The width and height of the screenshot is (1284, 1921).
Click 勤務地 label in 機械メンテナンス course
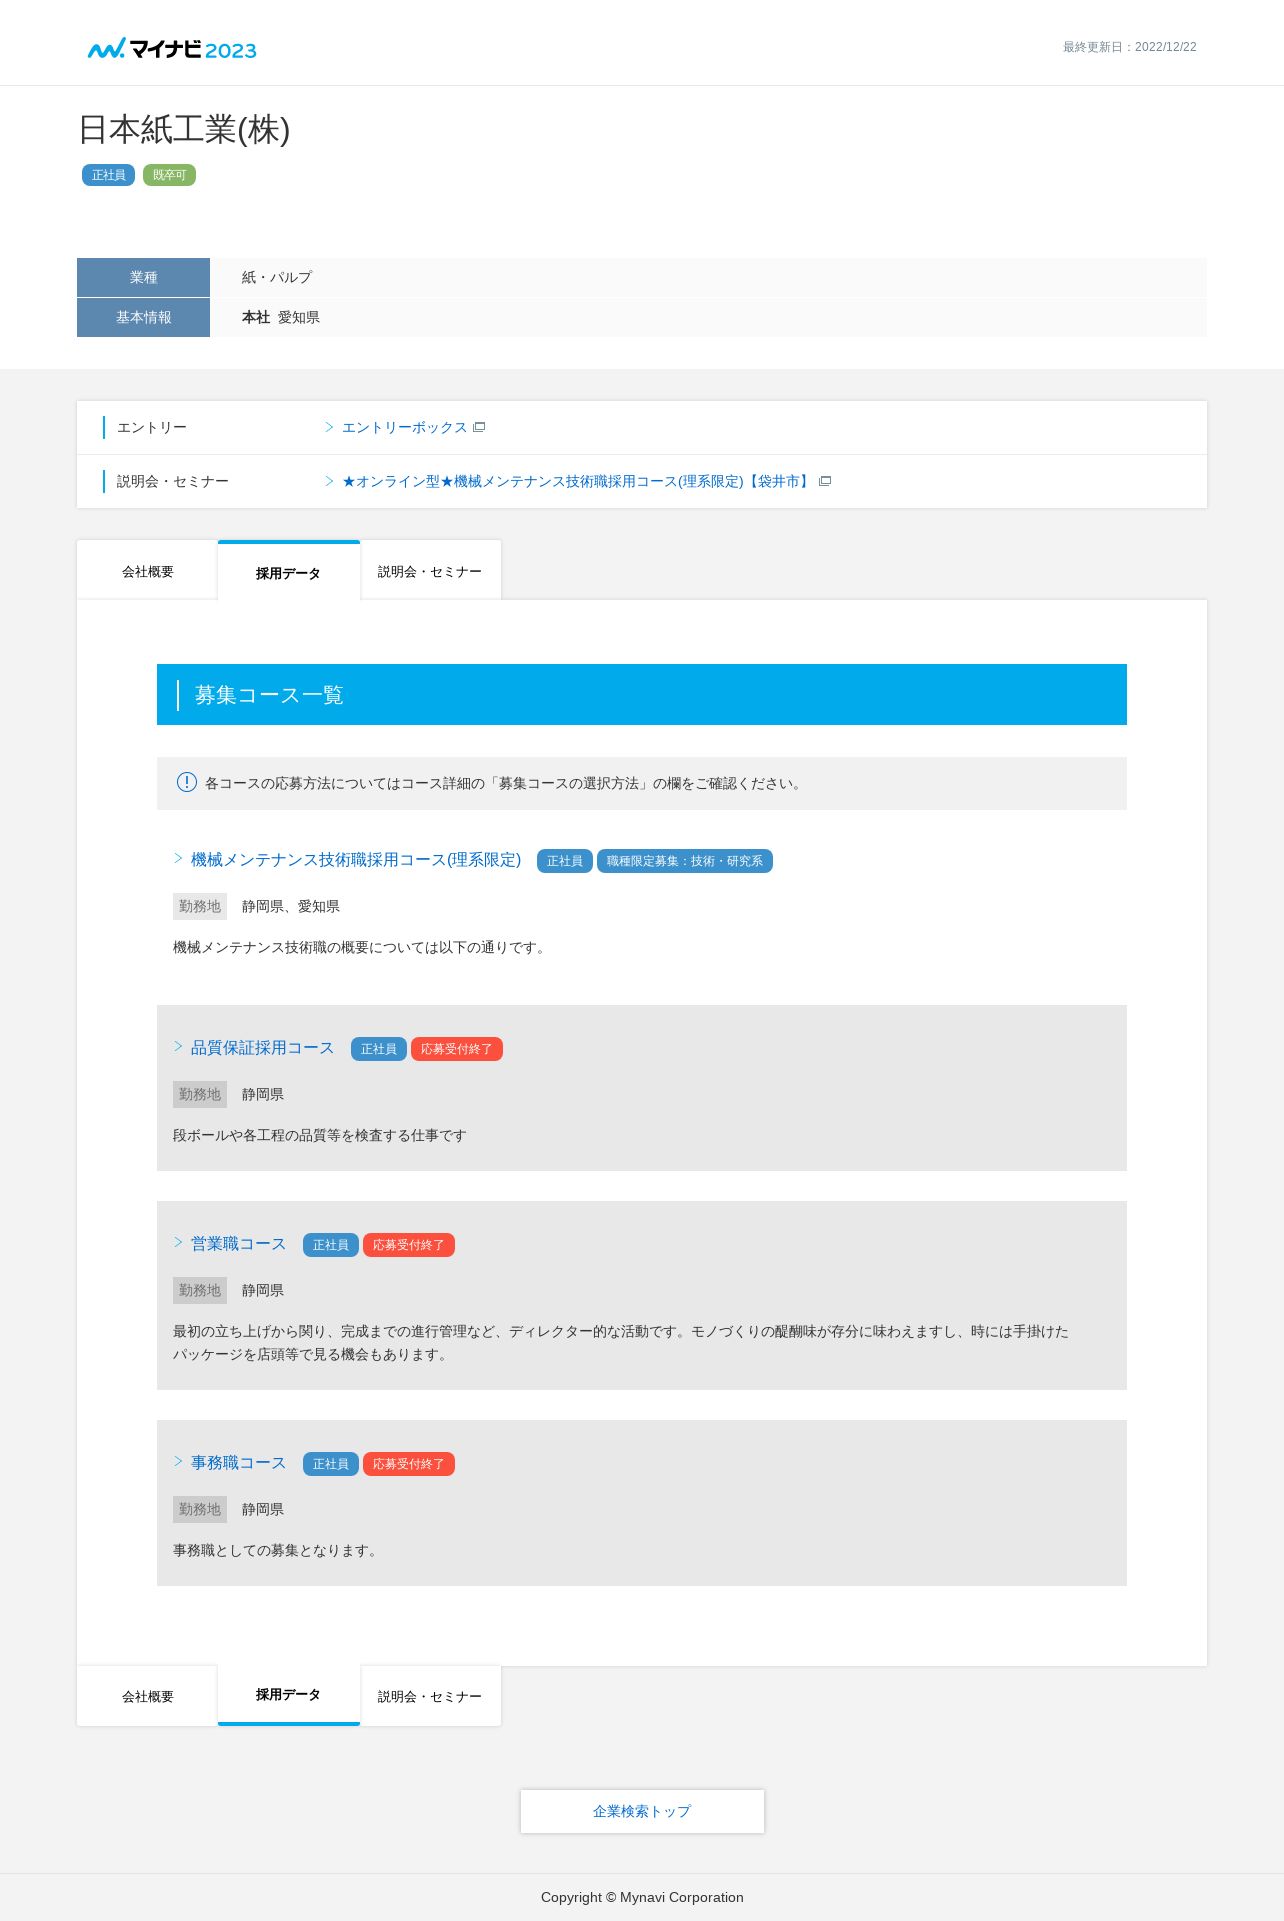coord(200,906)
